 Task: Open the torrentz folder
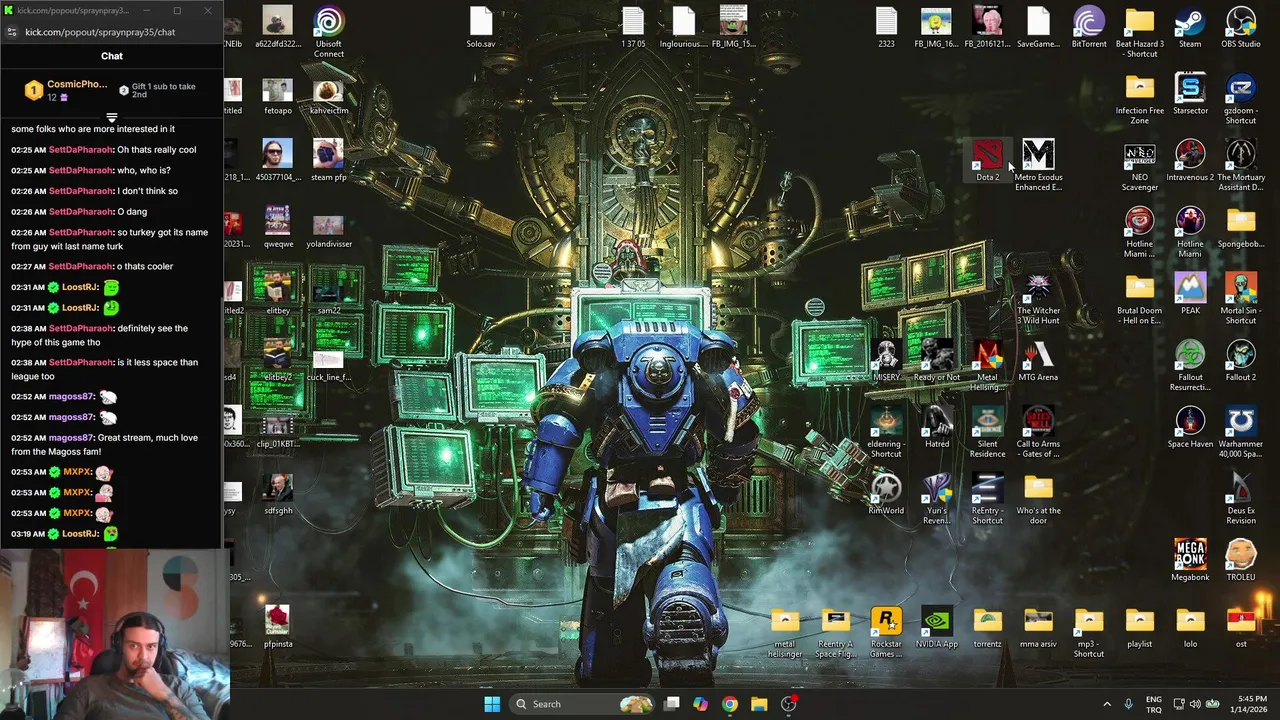(987, 627)
